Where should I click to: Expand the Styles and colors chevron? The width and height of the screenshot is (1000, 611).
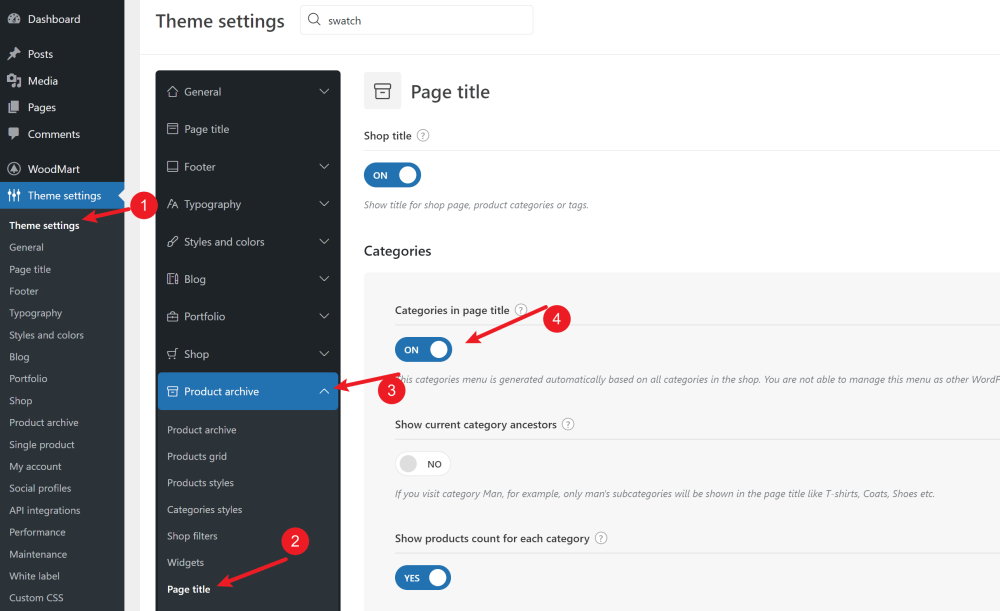coord(324,242)
